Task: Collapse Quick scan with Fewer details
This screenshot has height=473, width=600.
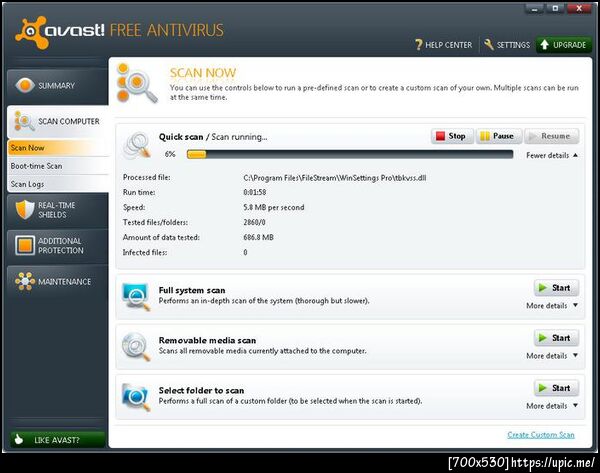Action: click(x=552, y=155)
